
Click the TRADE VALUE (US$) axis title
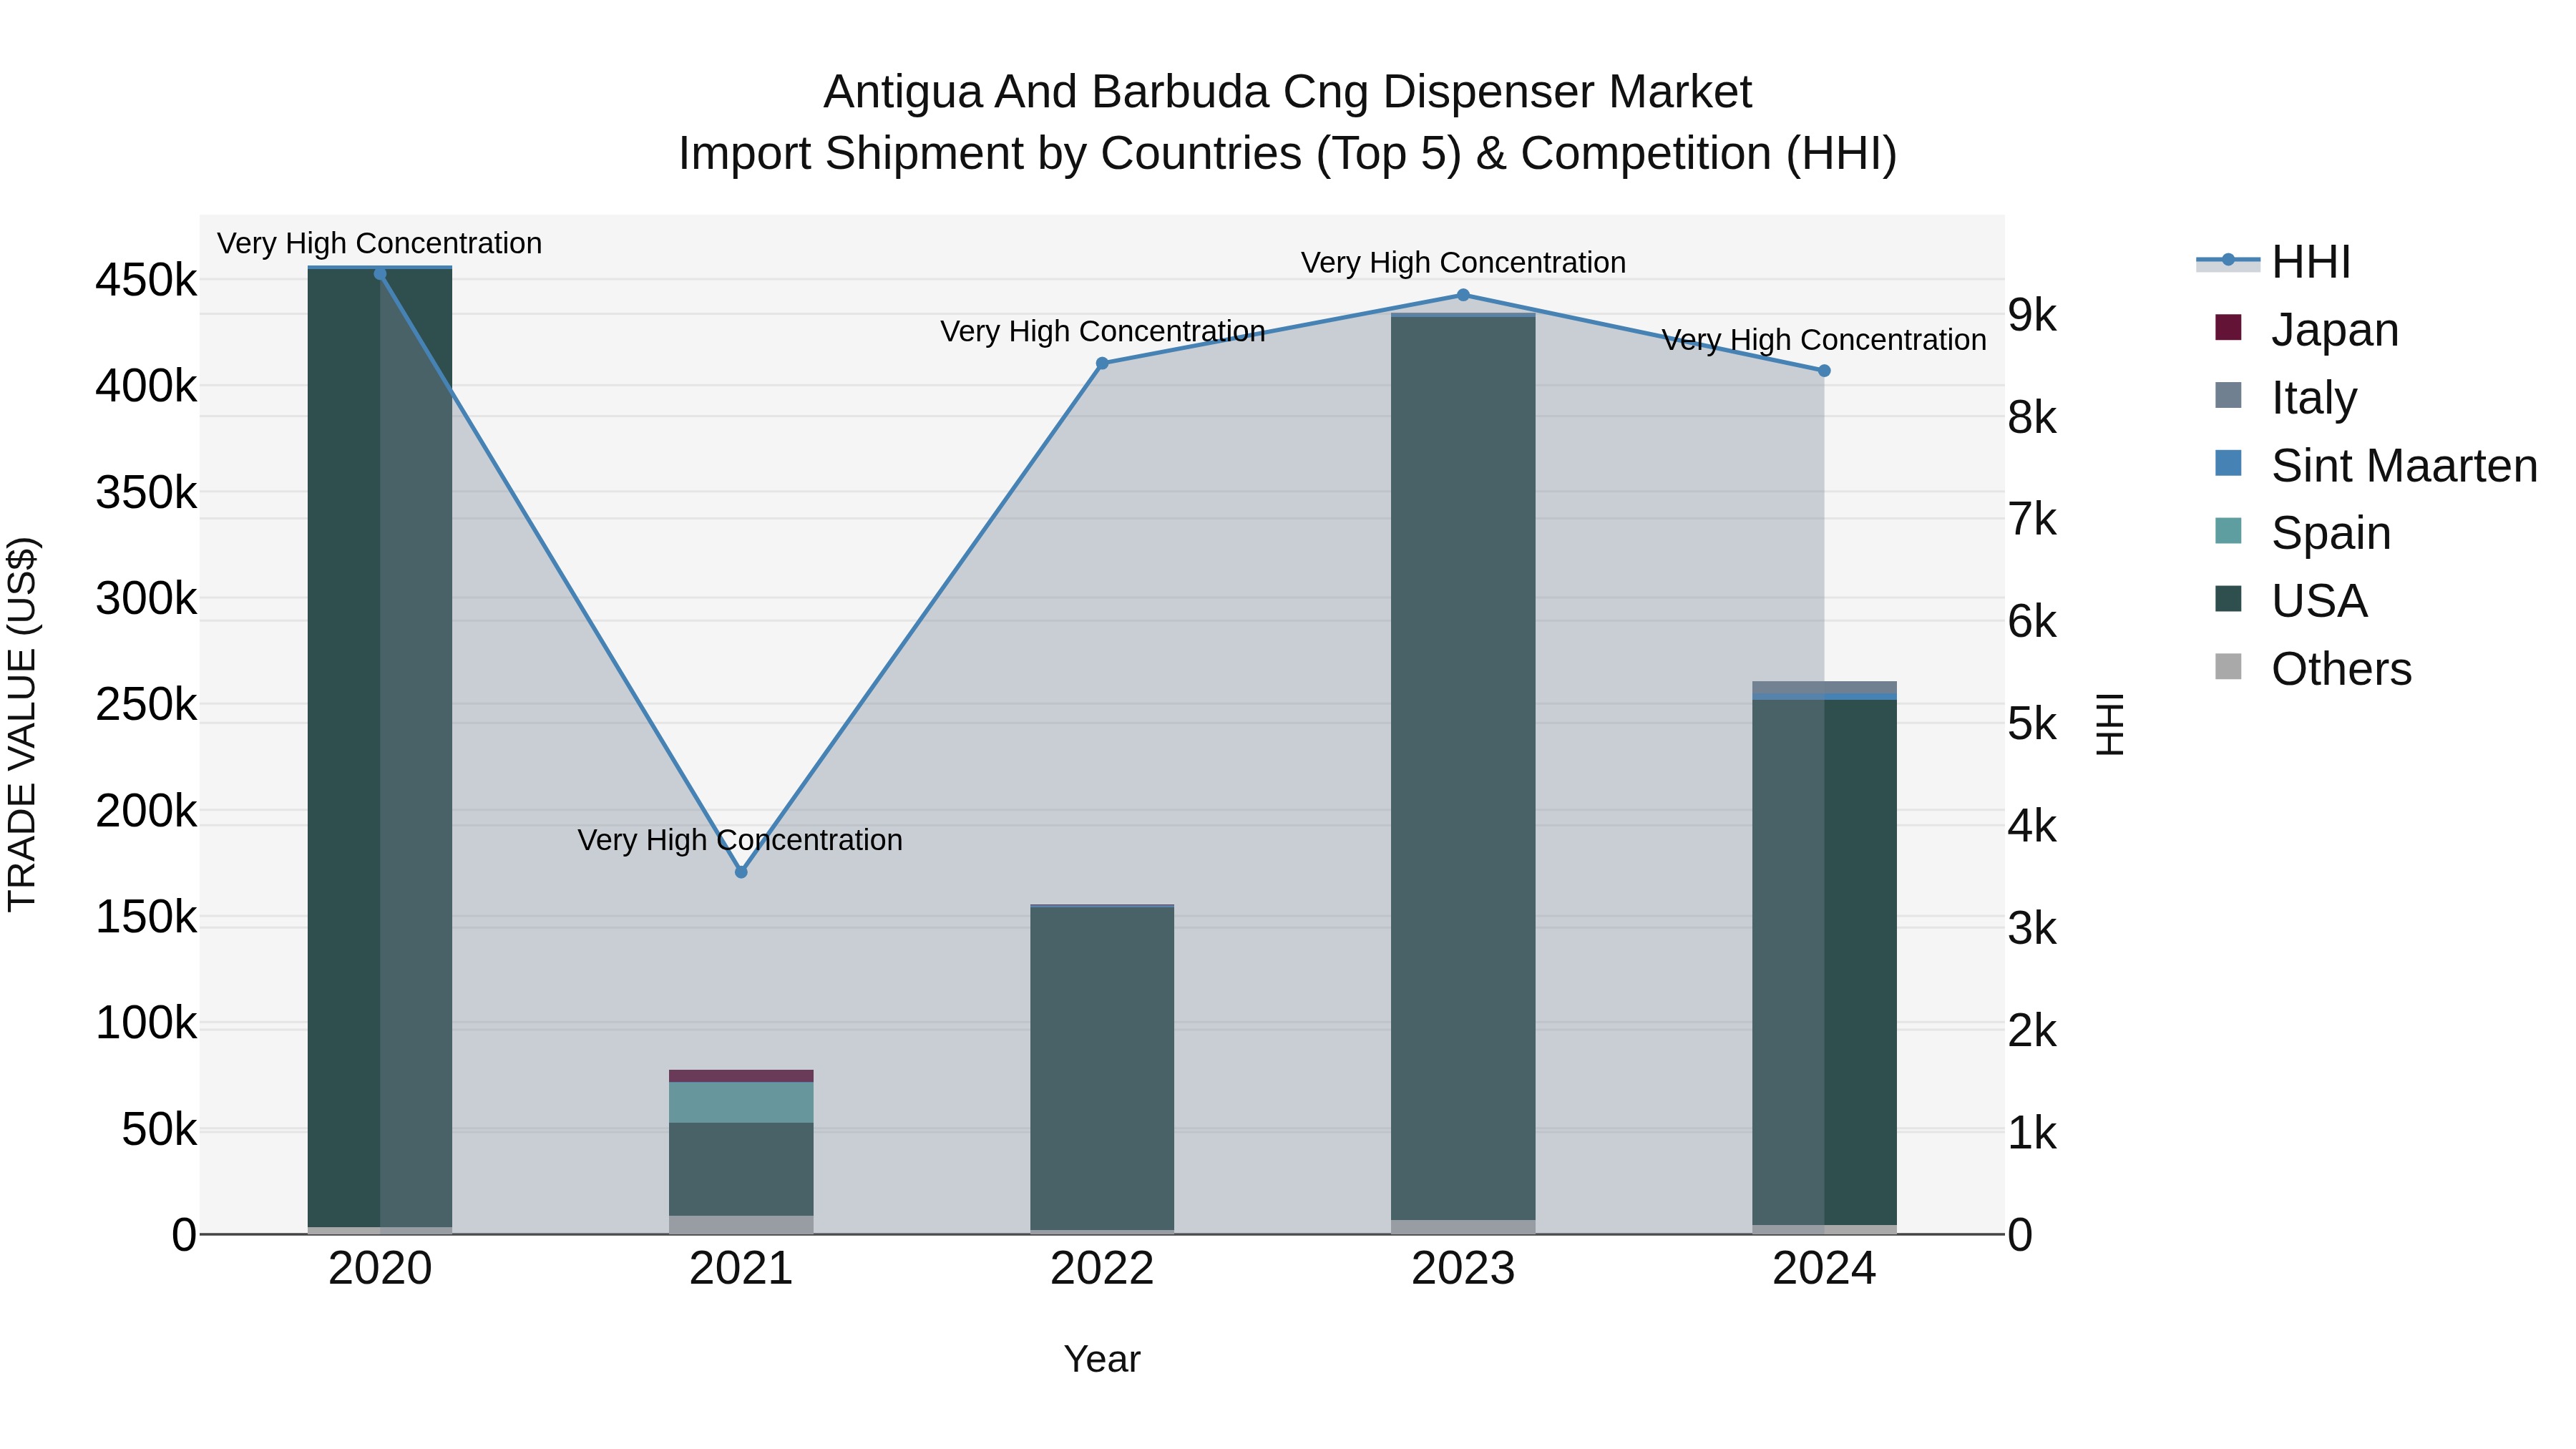[22, 725]
